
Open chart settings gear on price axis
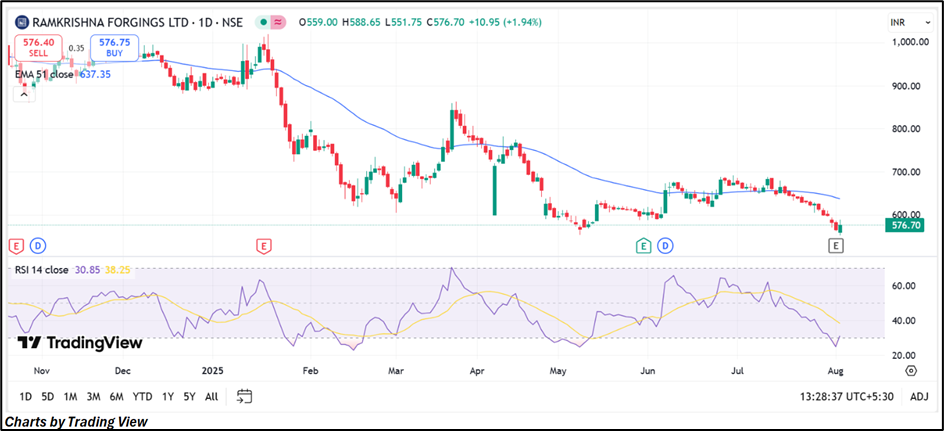point(911,370)
